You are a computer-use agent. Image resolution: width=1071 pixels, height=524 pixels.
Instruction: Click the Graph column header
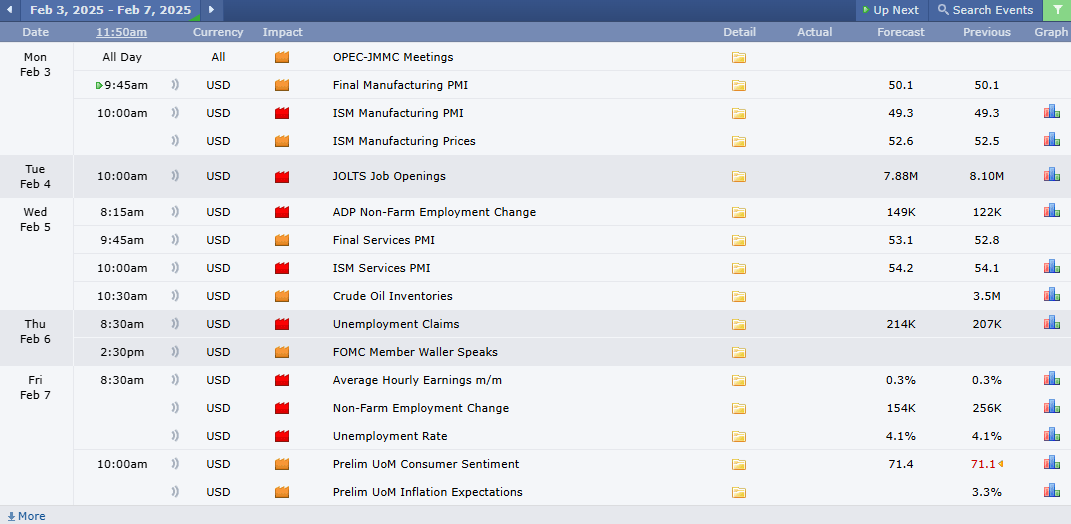[x=1051, y=32]
